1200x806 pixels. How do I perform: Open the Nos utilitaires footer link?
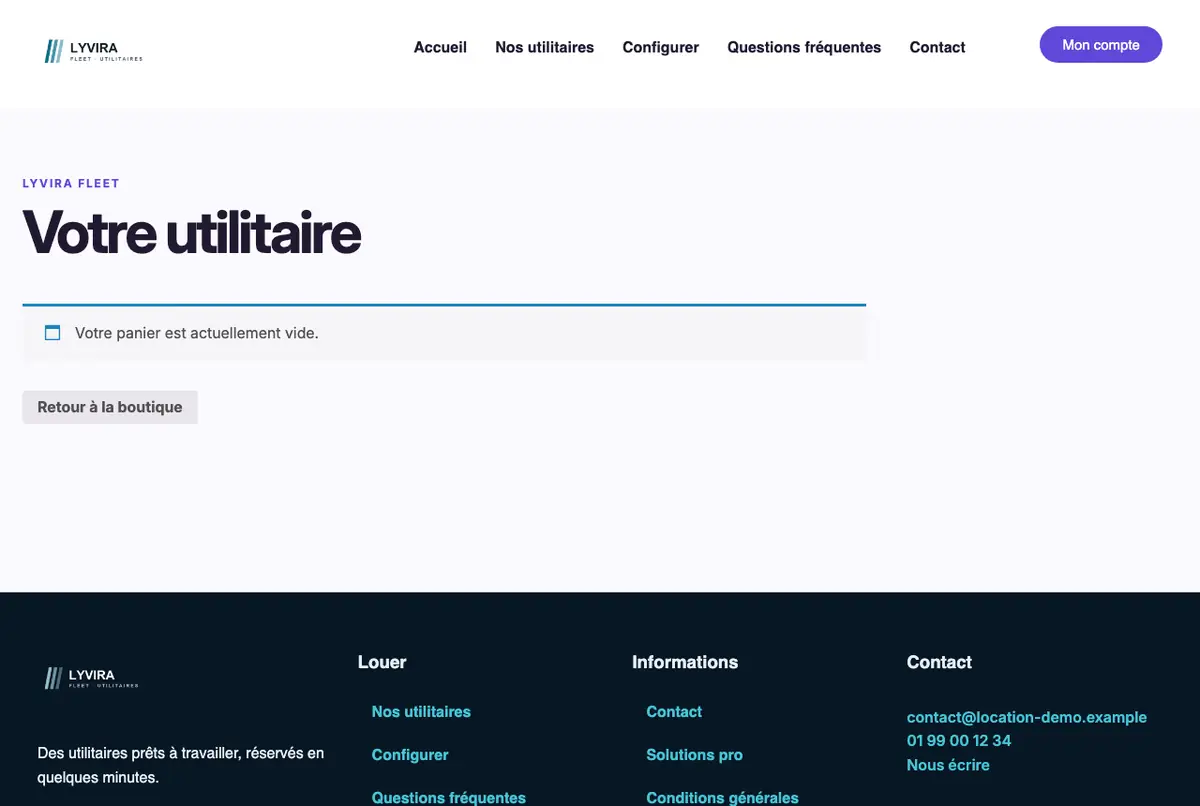click(x=421, y=712)
